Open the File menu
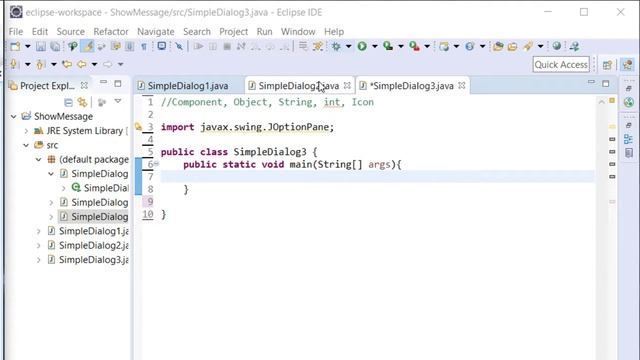The image size is (640, 360). [x=16, y=31]
